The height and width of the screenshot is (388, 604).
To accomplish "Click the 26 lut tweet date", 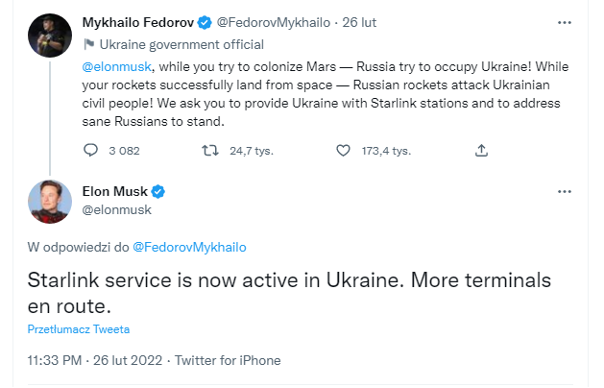I will 359,23.
